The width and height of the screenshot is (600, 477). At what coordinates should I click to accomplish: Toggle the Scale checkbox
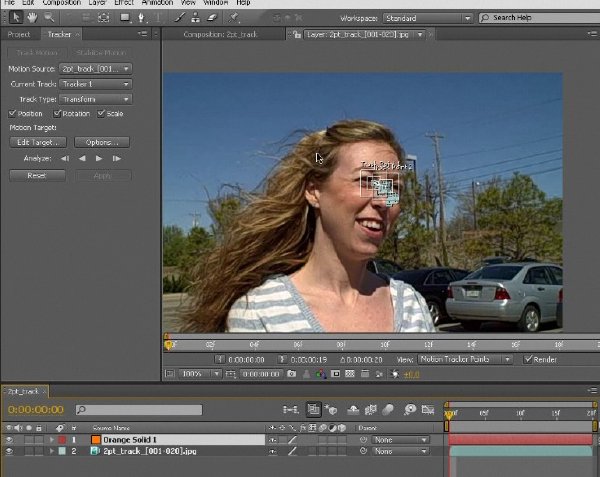pos(101,113)
